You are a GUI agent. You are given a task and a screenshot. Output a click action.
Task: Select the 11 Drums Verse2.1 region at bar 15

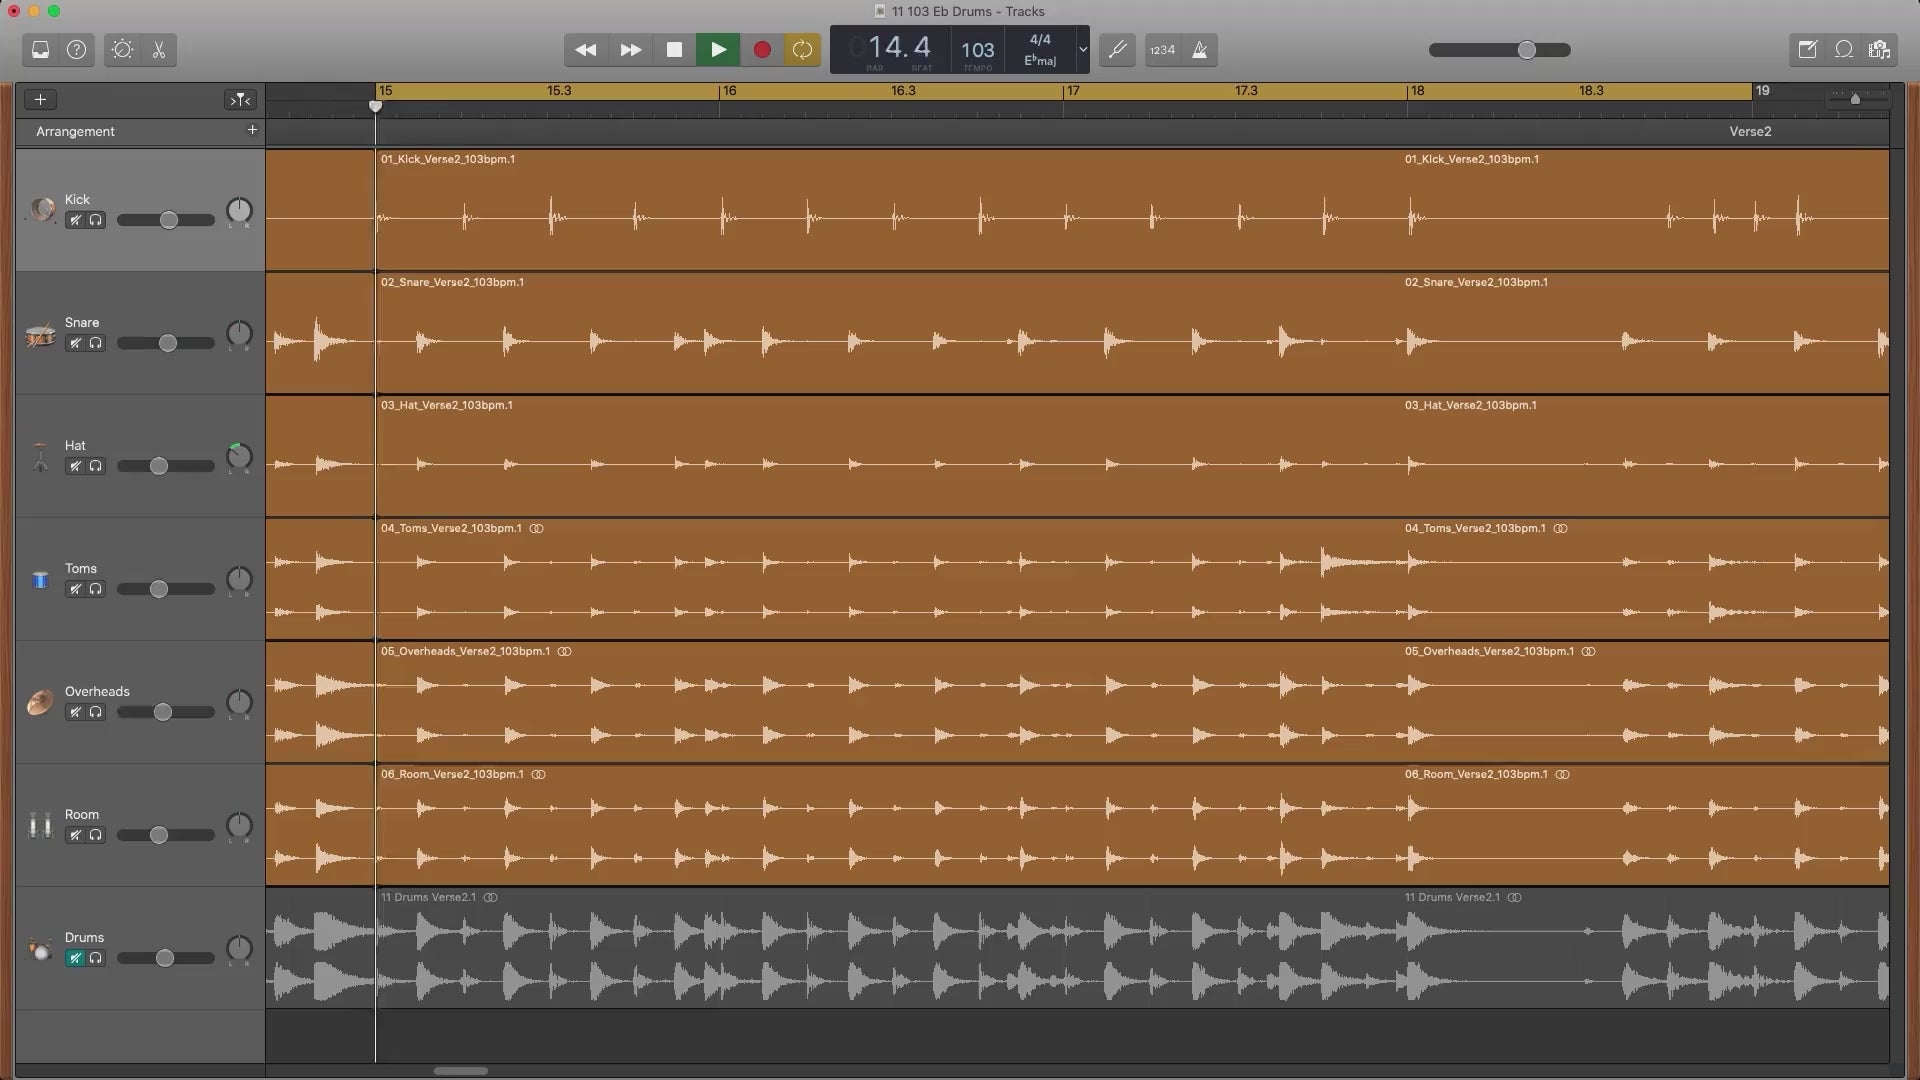tap(889, 948)
